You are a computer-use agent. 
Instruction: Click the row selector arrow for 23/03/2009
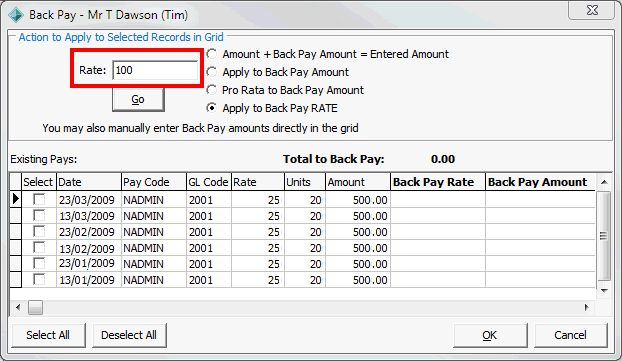tap(15, 199)
